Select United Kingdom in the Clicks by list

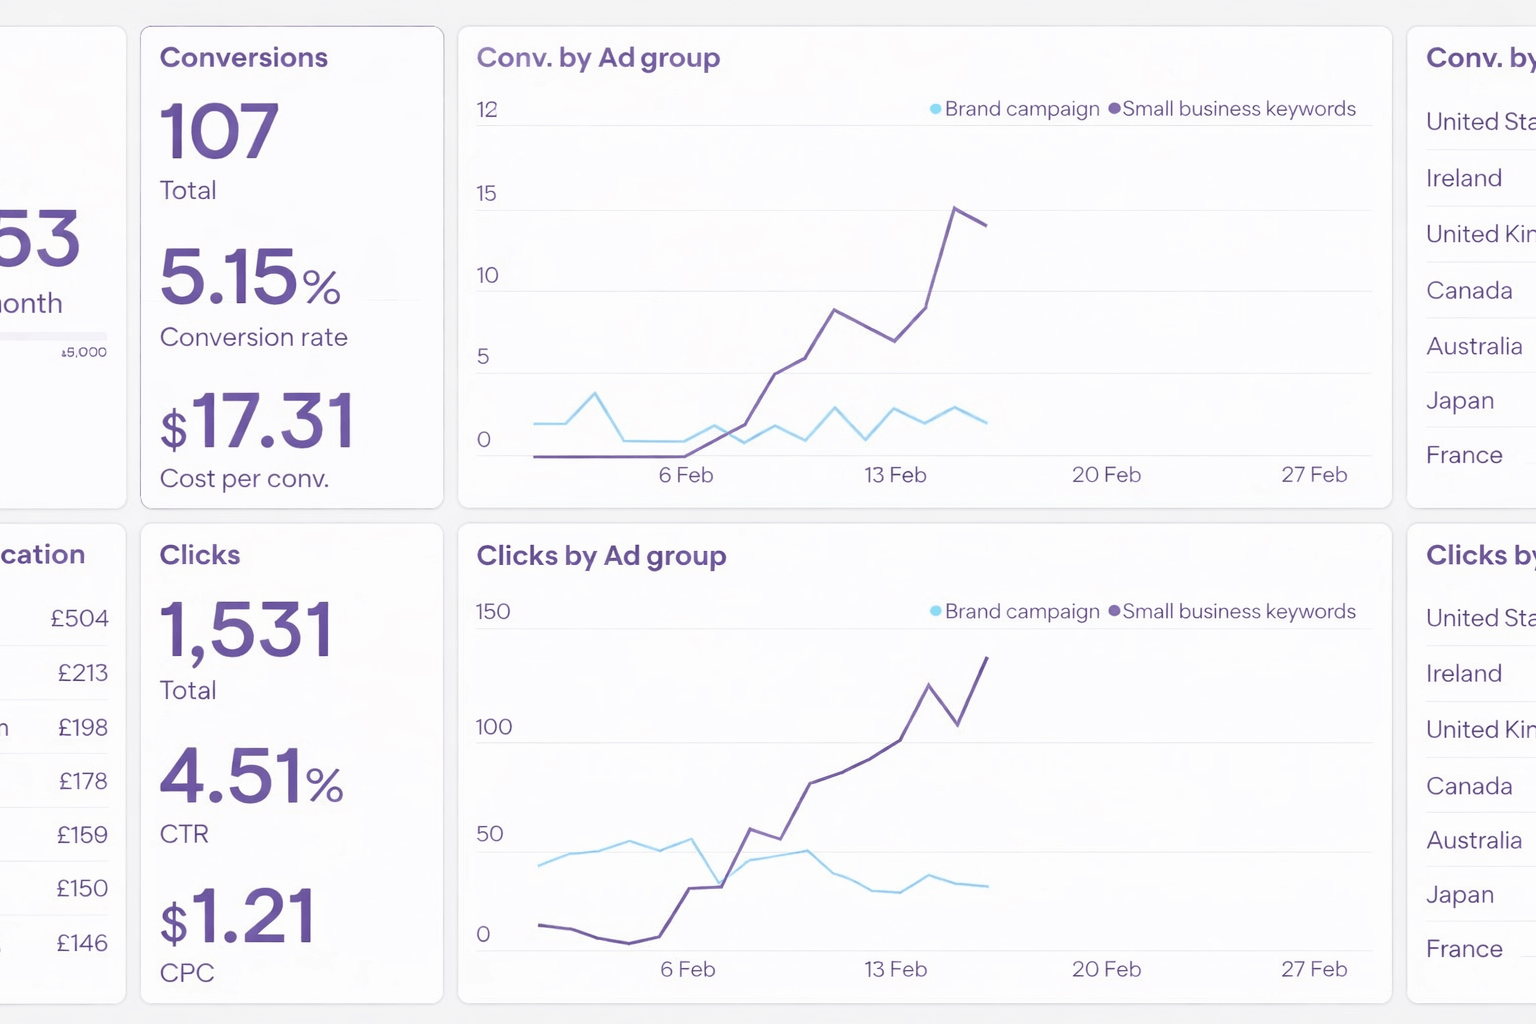click(x=1481, y=729)
